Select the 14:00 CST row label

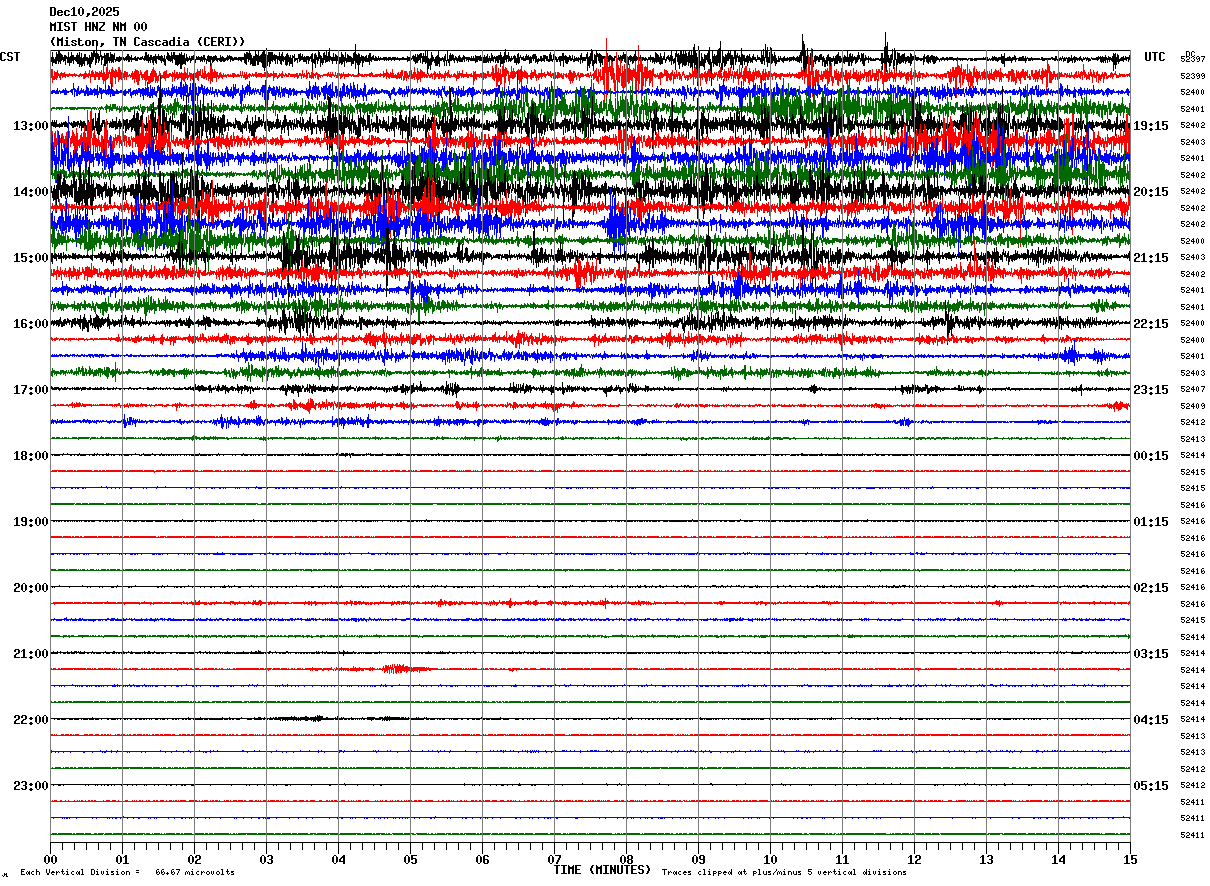pos(31,192)
